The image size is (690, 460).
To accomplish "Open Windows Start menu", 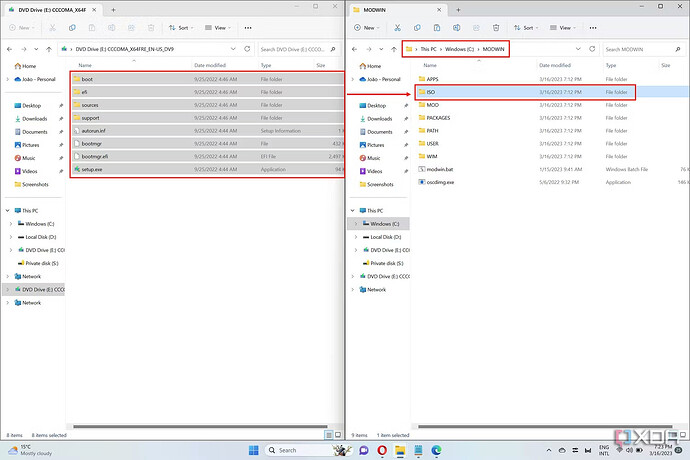I will [x=254, y=450].
